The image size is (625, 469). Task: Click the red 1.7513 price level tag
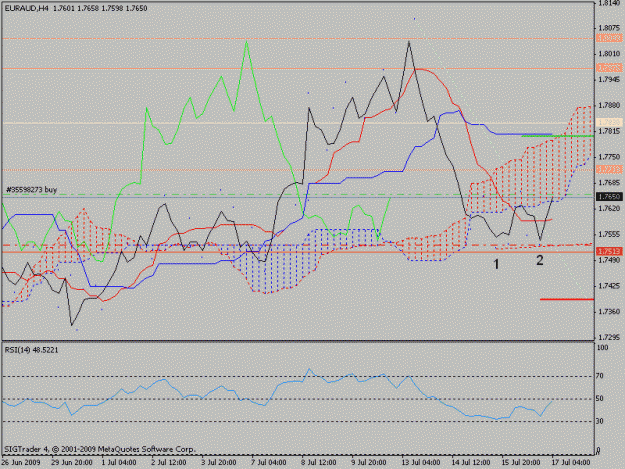pyautogui.click(x=609, y=251)
